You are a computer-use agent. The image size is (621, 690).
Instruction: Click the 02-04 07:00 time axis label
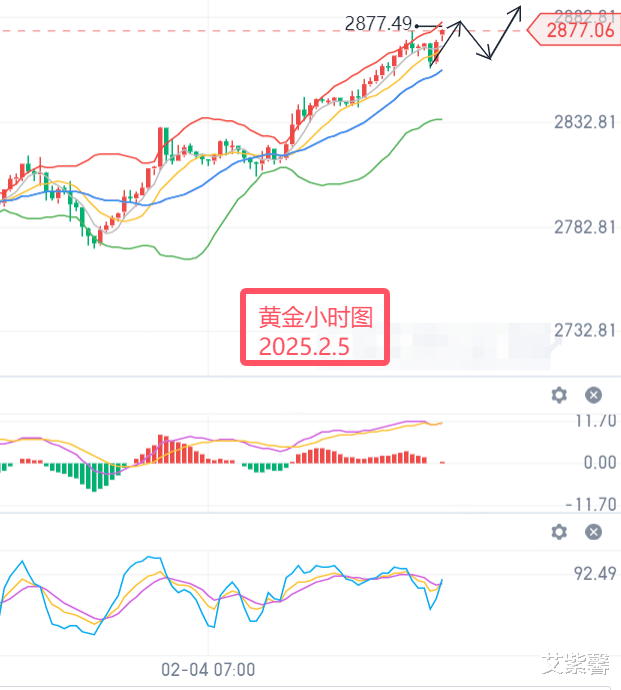208,669
